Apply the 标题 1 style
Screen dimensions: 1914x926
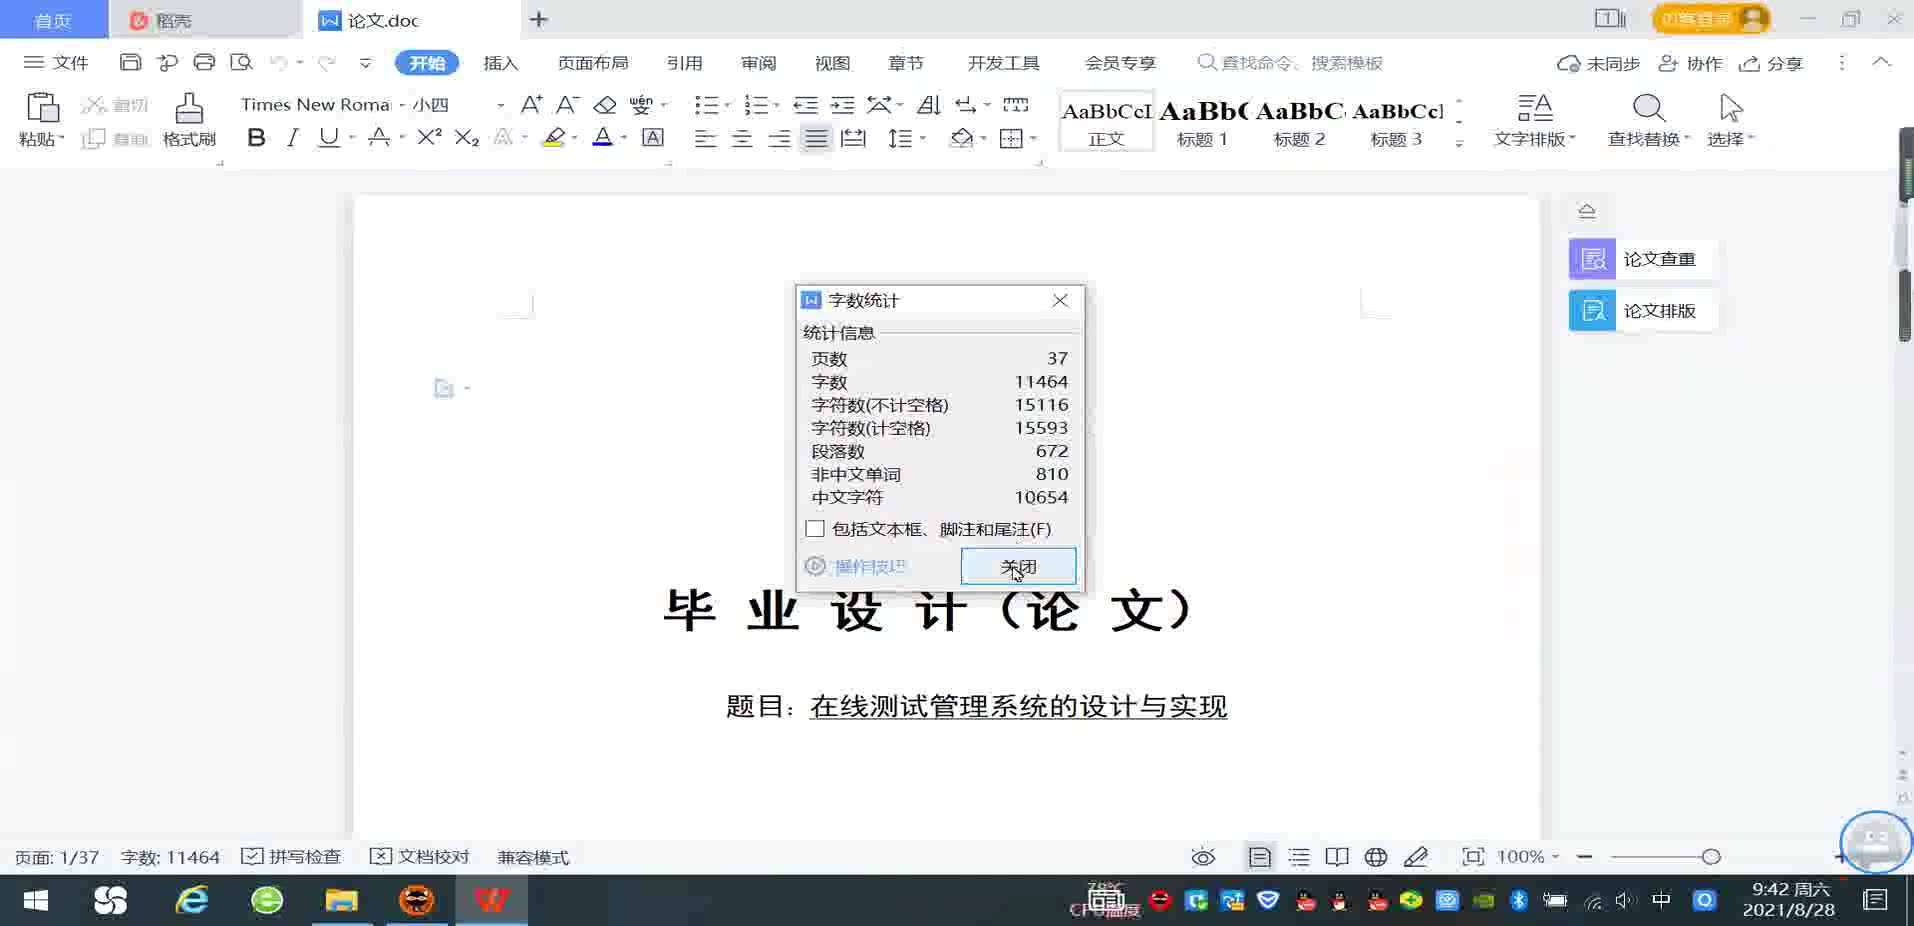click(x=1202, y=121)
